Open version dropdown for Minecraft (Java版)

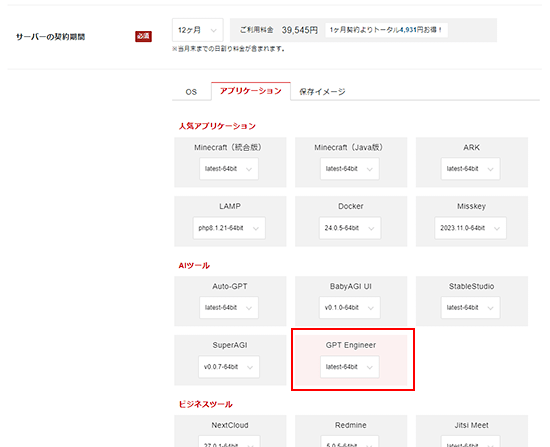[x=349, y=169]
